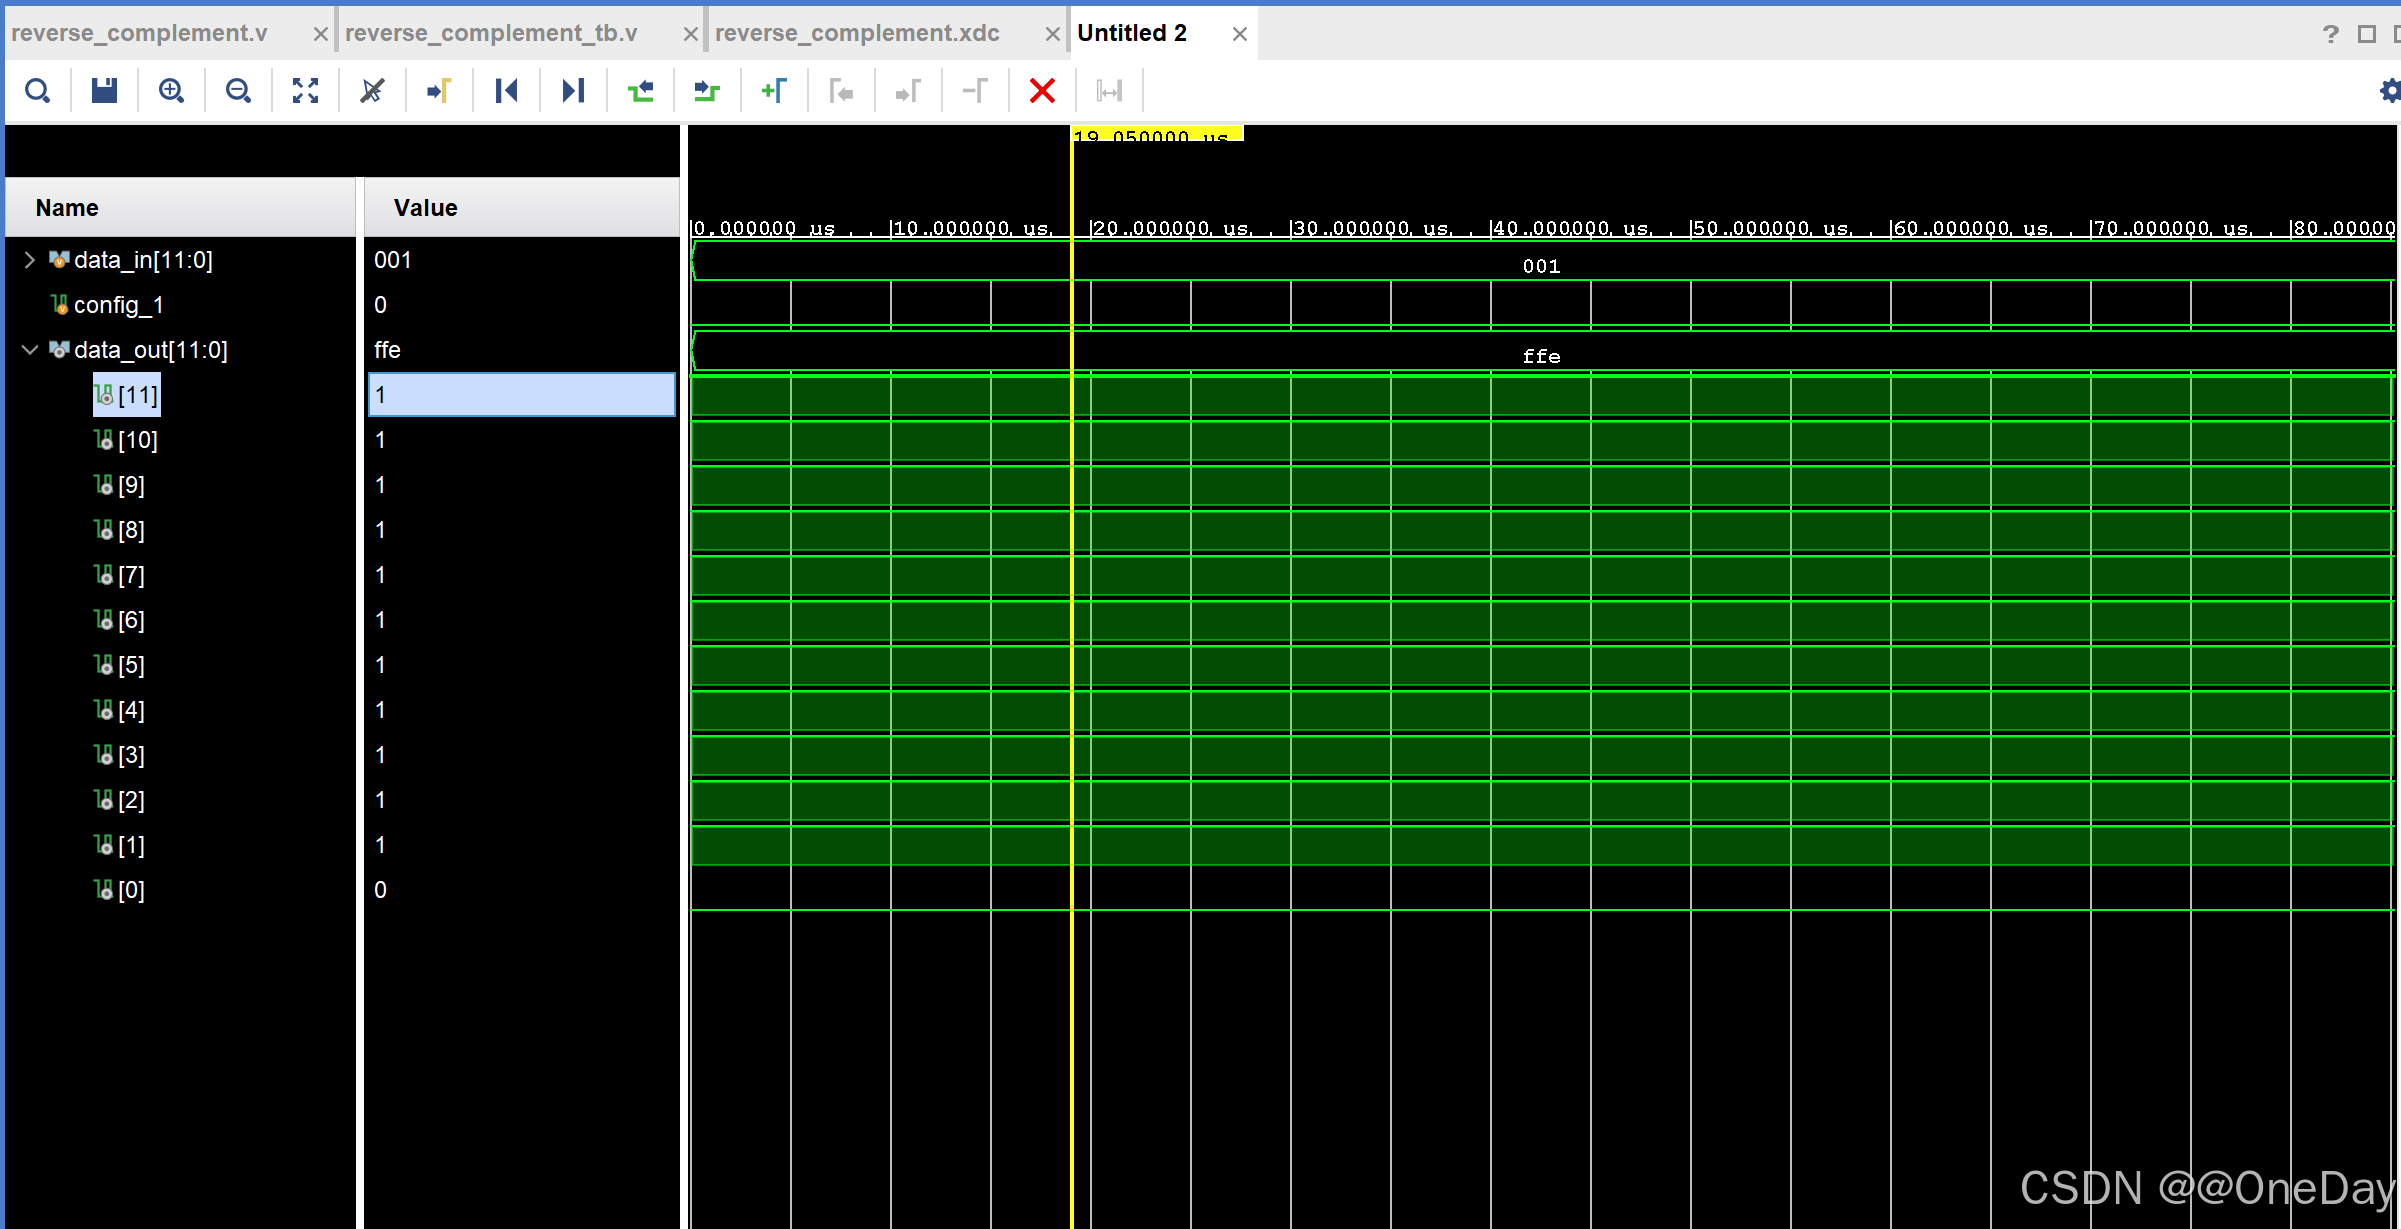Click the Name column header

181,208
